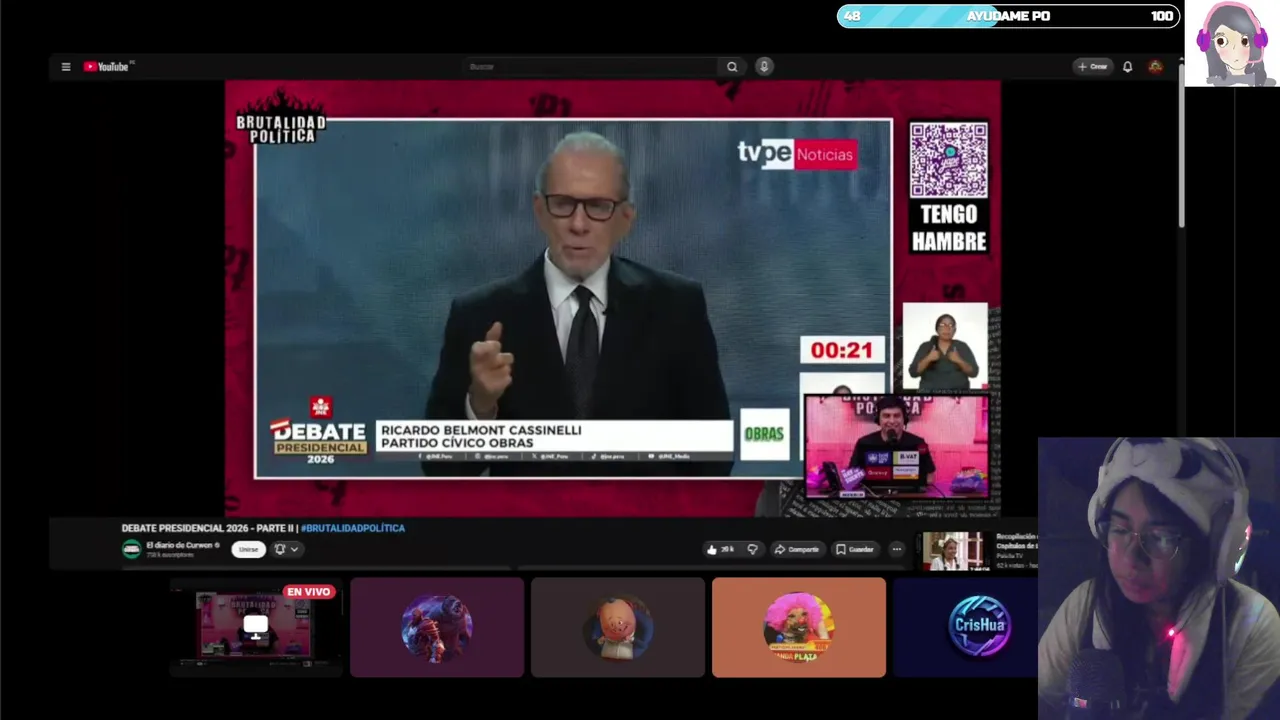This screenshot has width=1280, height=720.
Task: Open the account avatar menu
Action: pyautogui.click(x=1156, y=67)
